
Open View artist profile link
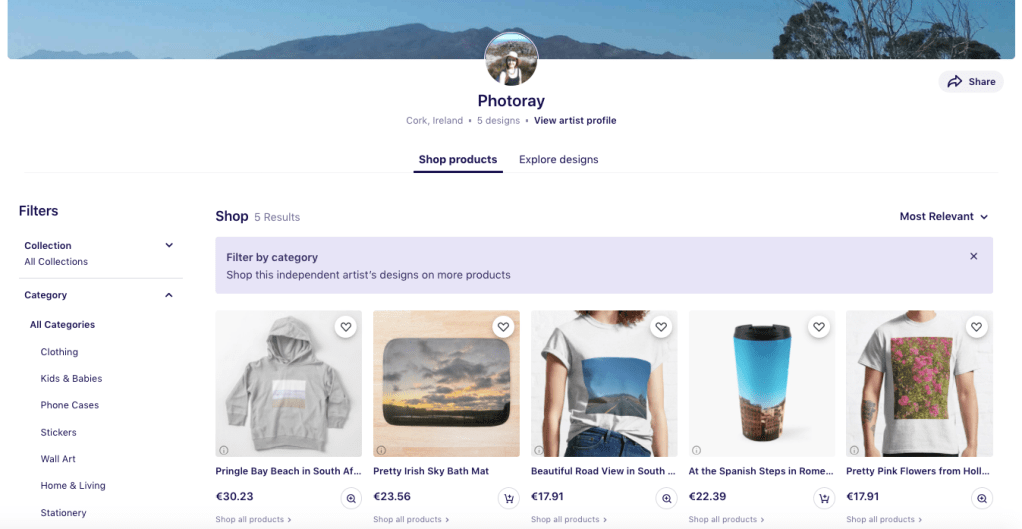pos(575,121)
